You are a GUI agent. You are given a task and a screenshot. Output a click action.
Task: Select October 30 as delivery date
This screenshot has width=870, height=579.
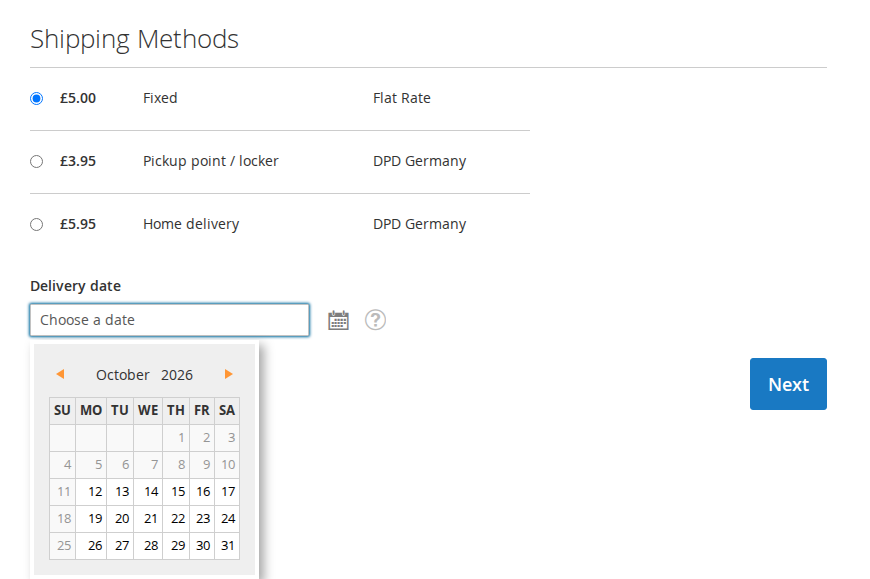pos(203,546)
